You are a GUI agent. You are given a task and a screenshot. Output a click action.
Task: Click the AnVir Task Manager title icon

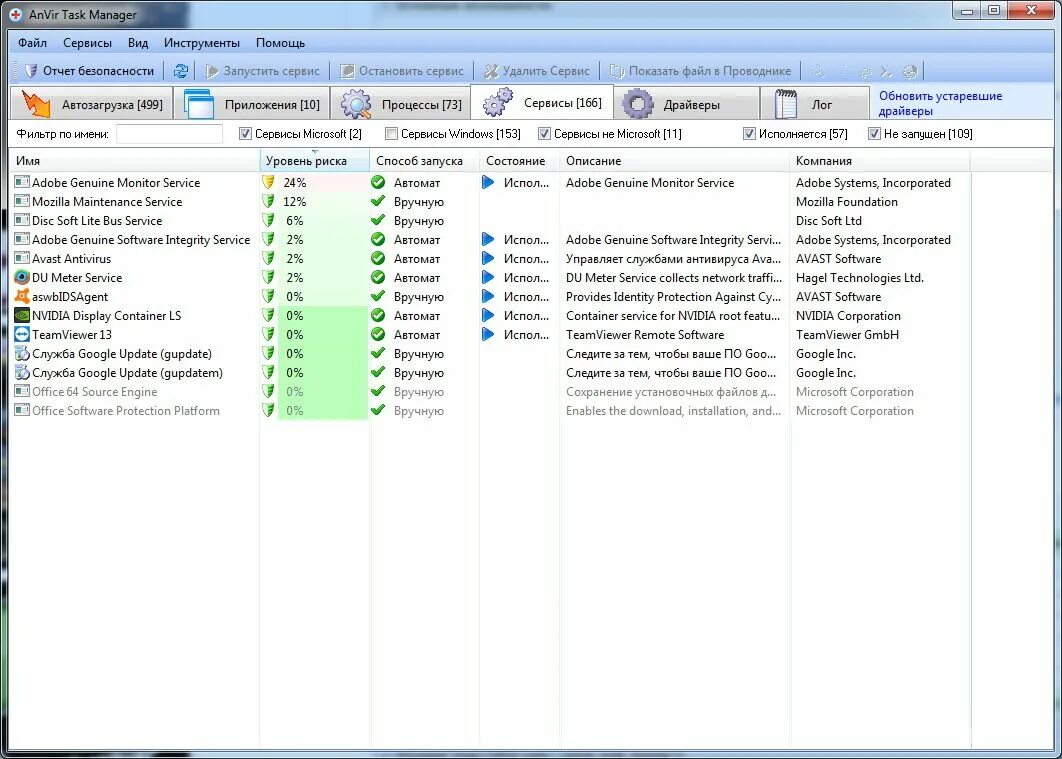(x=16, y=14)
